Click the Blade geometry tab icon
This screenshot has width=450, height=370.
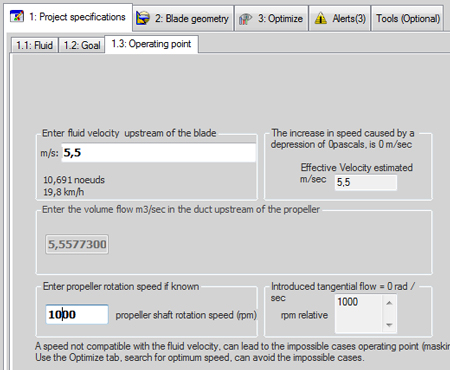click(x=143, y=18)
